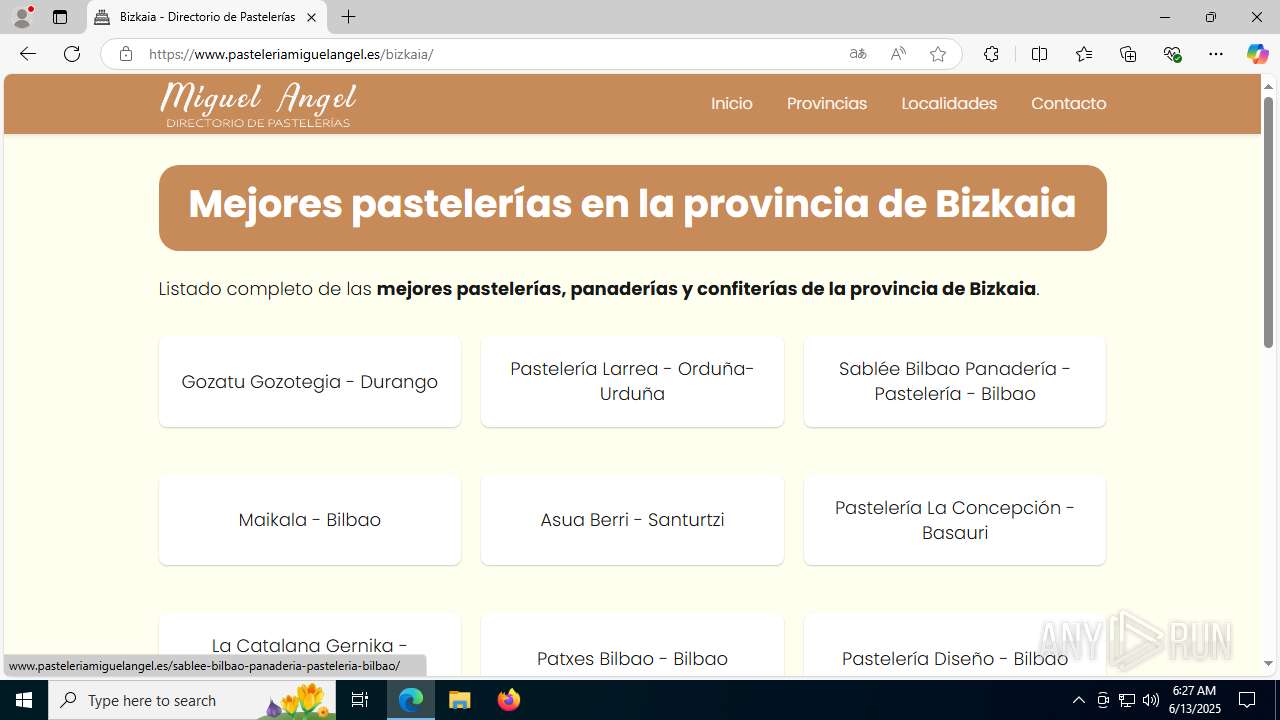Open tab actions menu
Screen dimensions: 1280x720
(60, 17)
